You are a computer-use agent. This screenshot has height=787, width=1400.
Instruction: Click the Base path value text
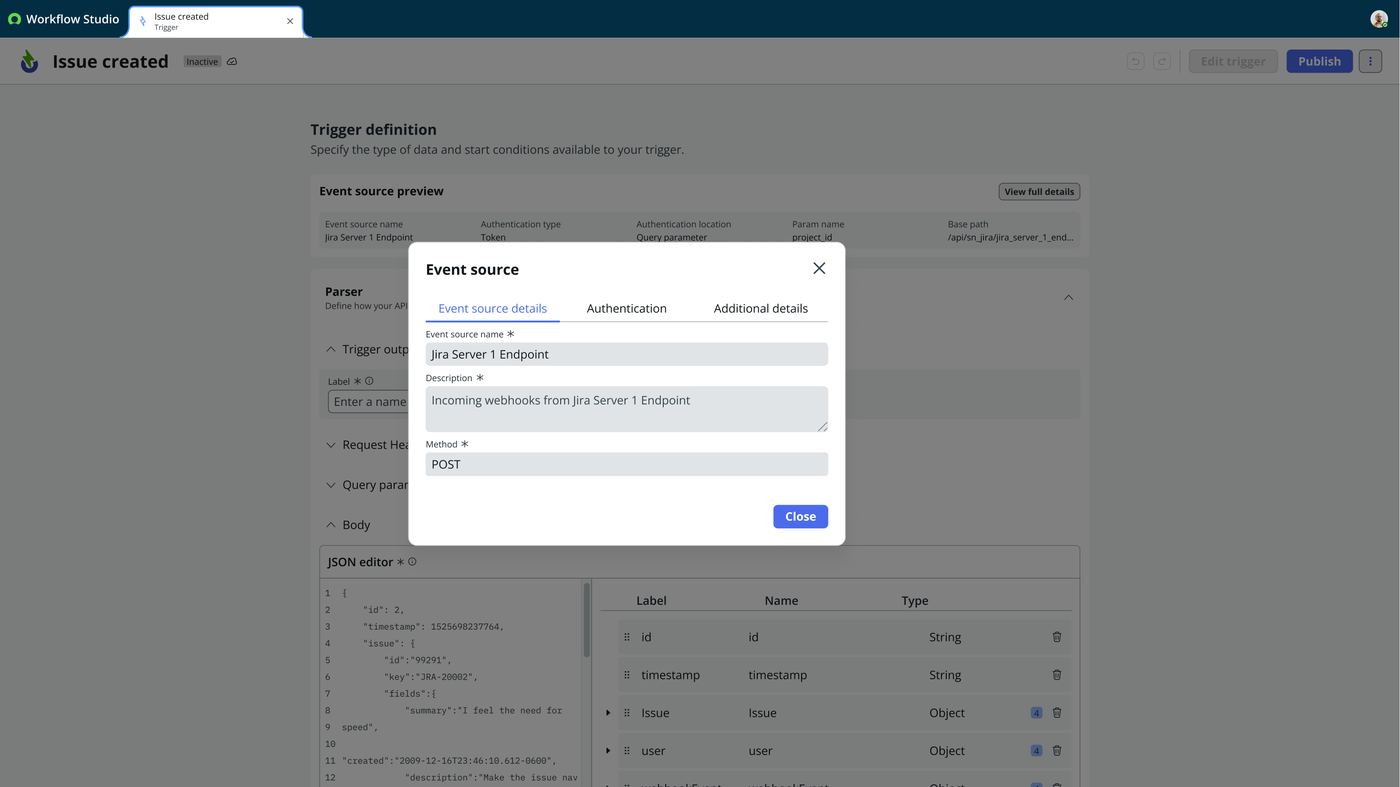(1011, 237)
